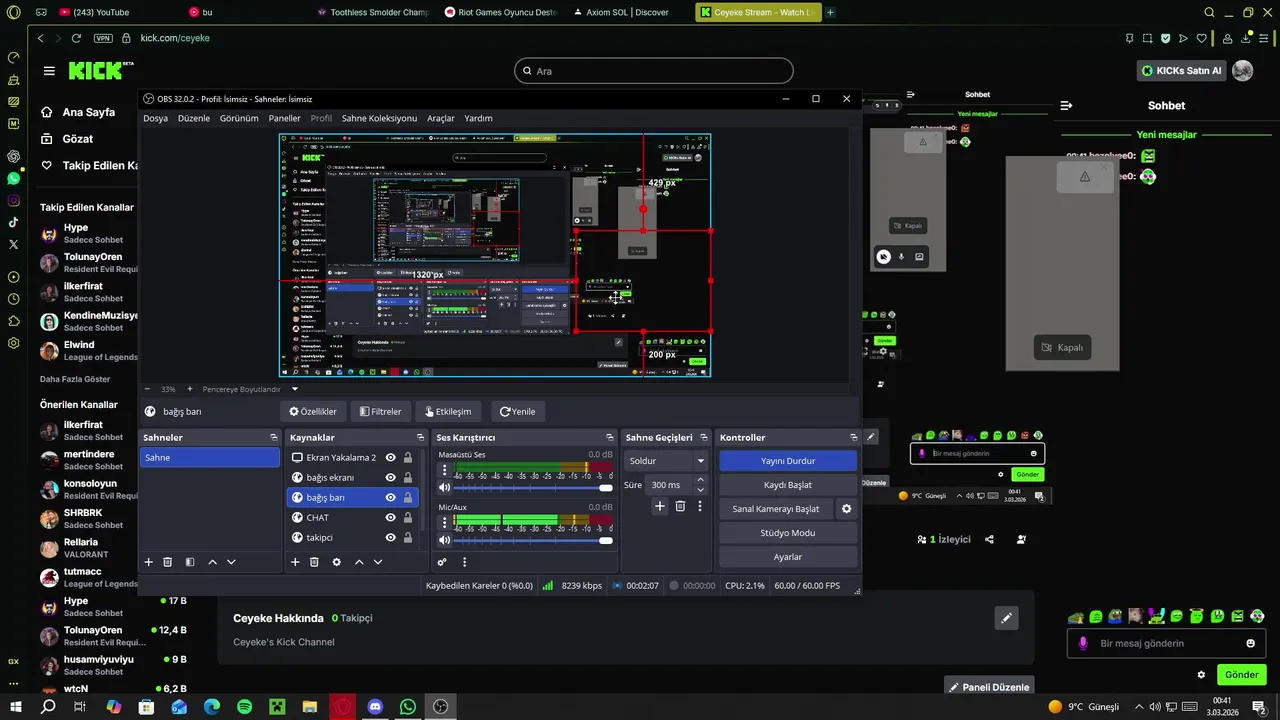Toggle lock on CHAT source
Viewport: 1280px width, 720px height.
click(408, 517)
